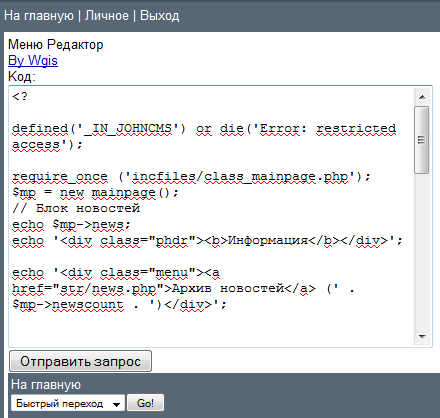
Task: Place cursor on Архив новостей text in code
Action: coord(228,288)
